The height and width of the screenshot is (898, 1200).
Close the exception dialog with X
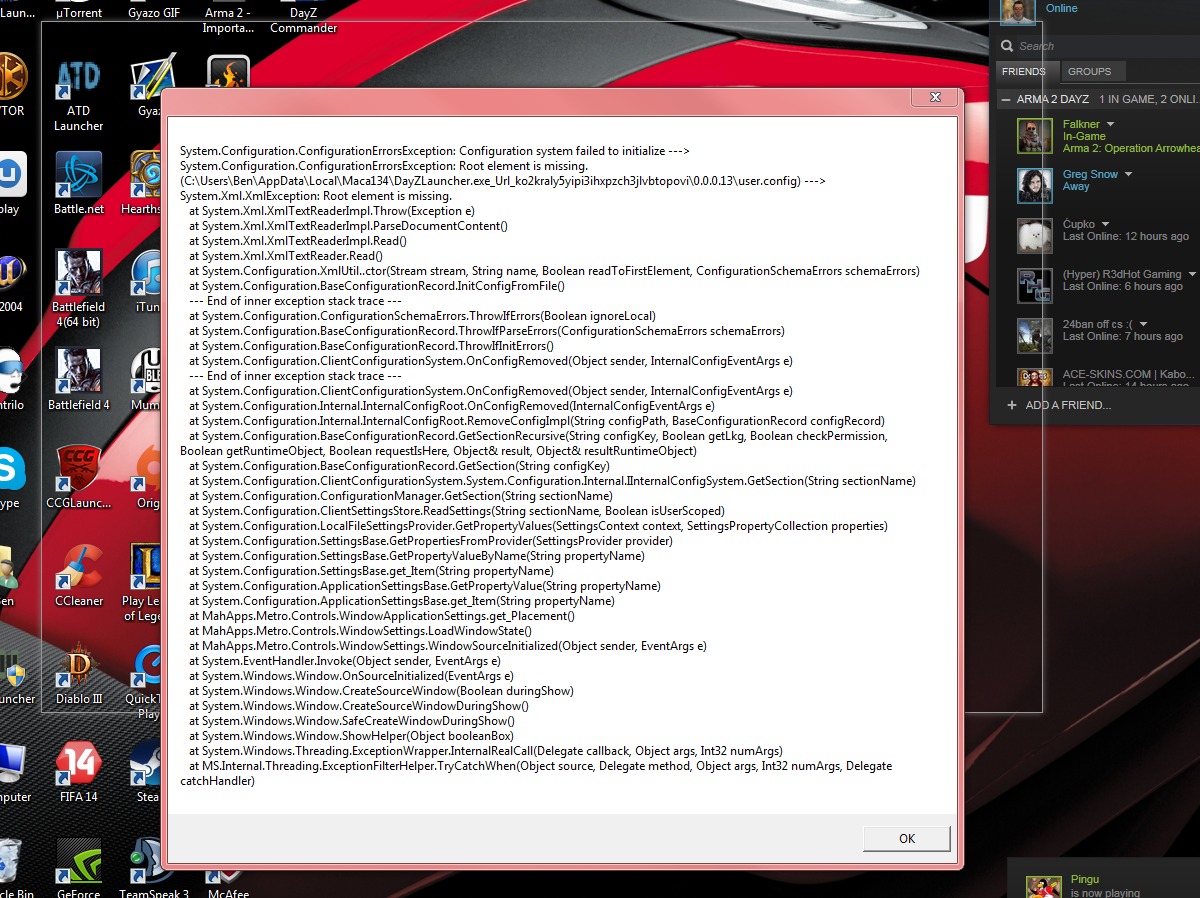(x=935, y=97)
